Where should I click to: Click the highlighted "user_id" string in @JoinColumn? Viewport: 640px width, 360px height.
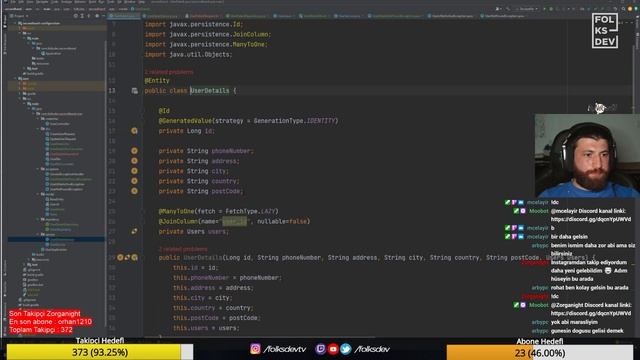[235, 221]
